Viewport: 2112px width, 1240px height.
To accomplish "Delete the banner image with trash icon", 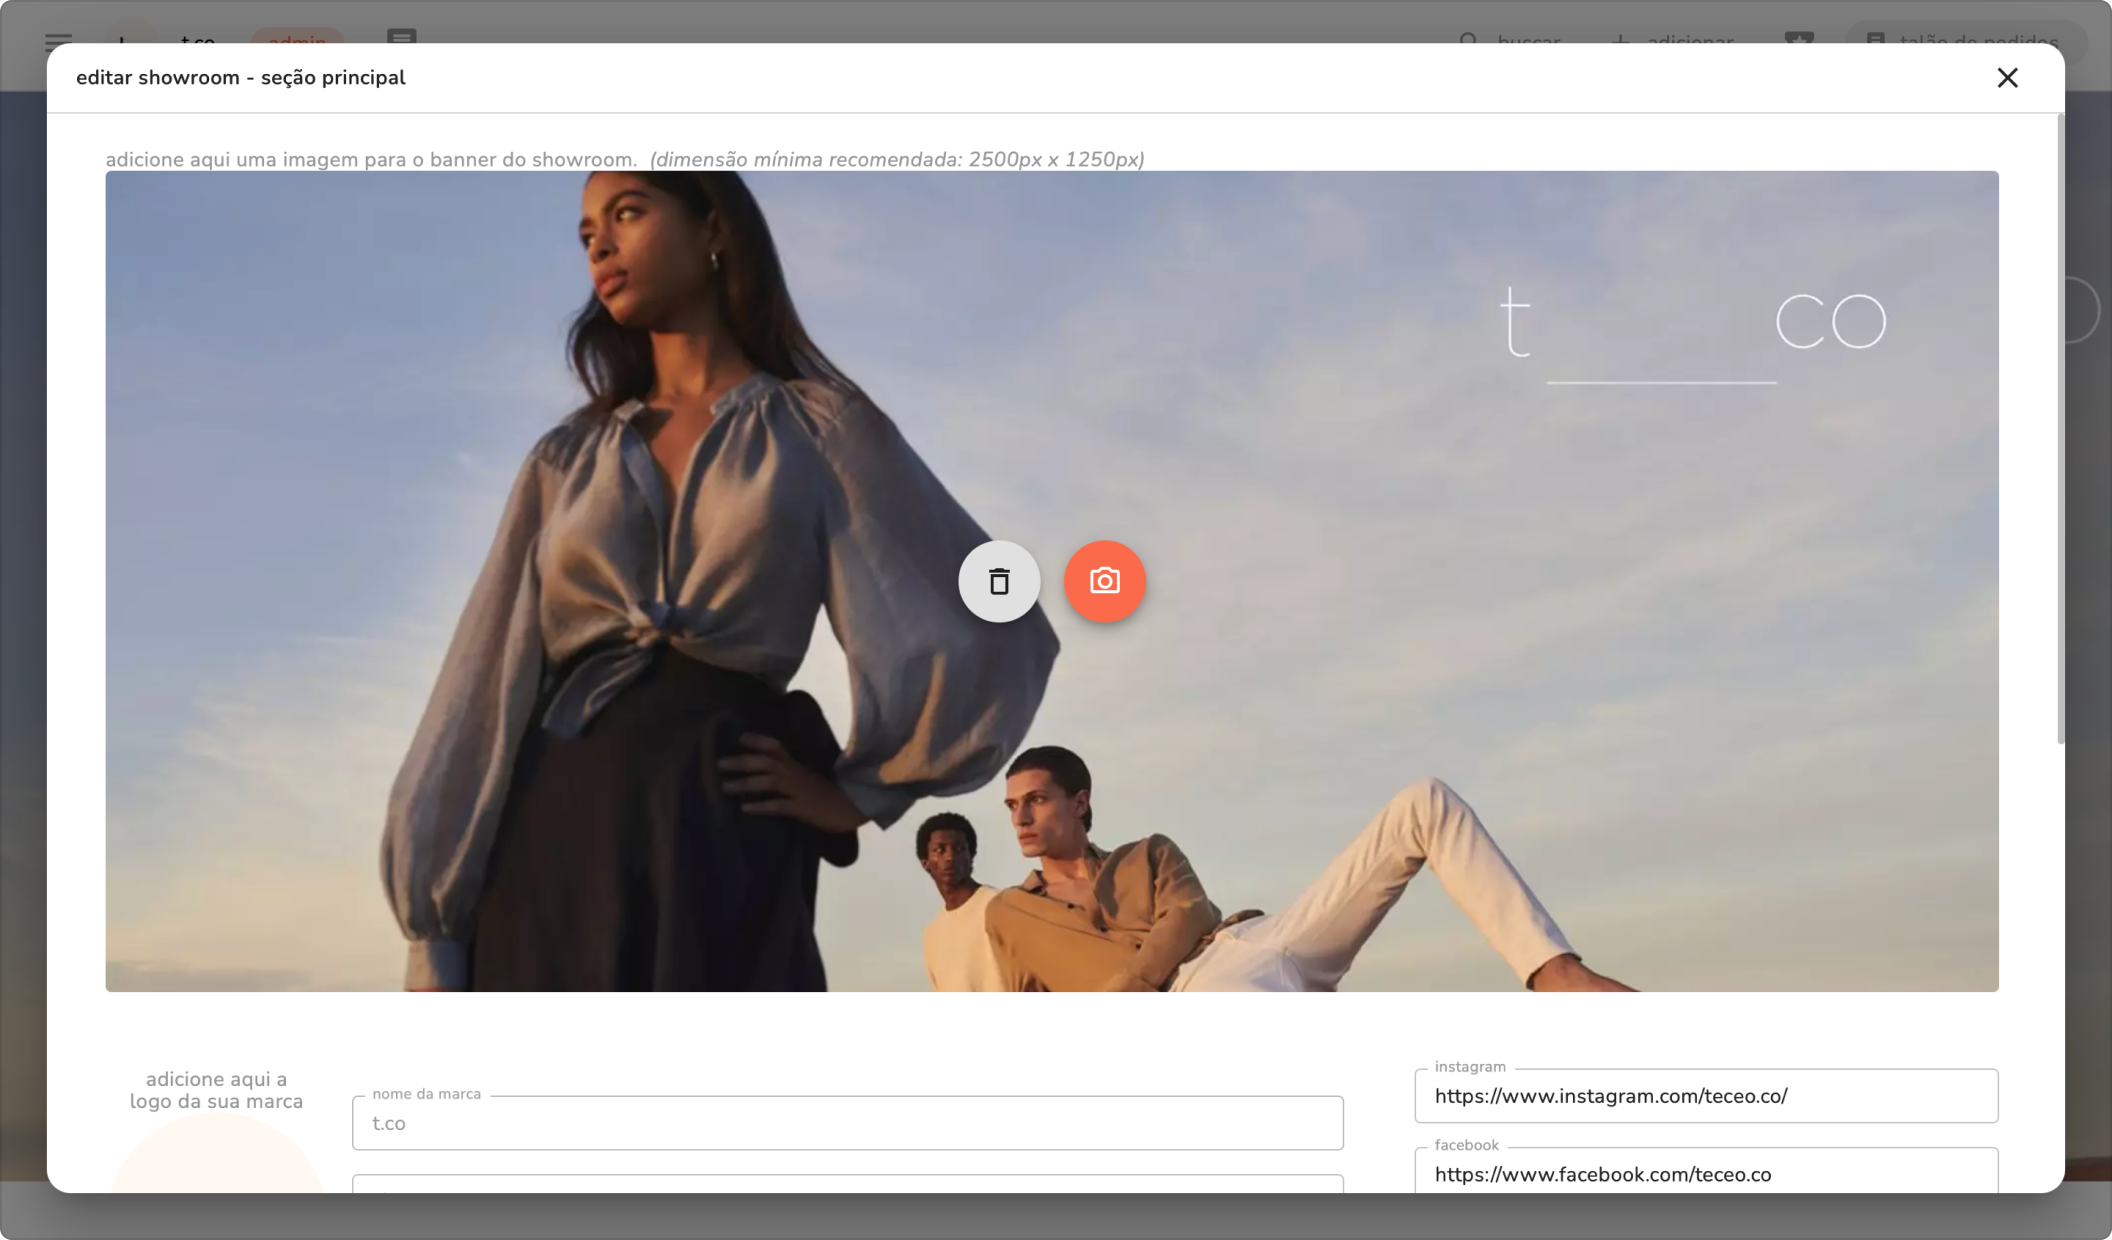I will 998,581.
